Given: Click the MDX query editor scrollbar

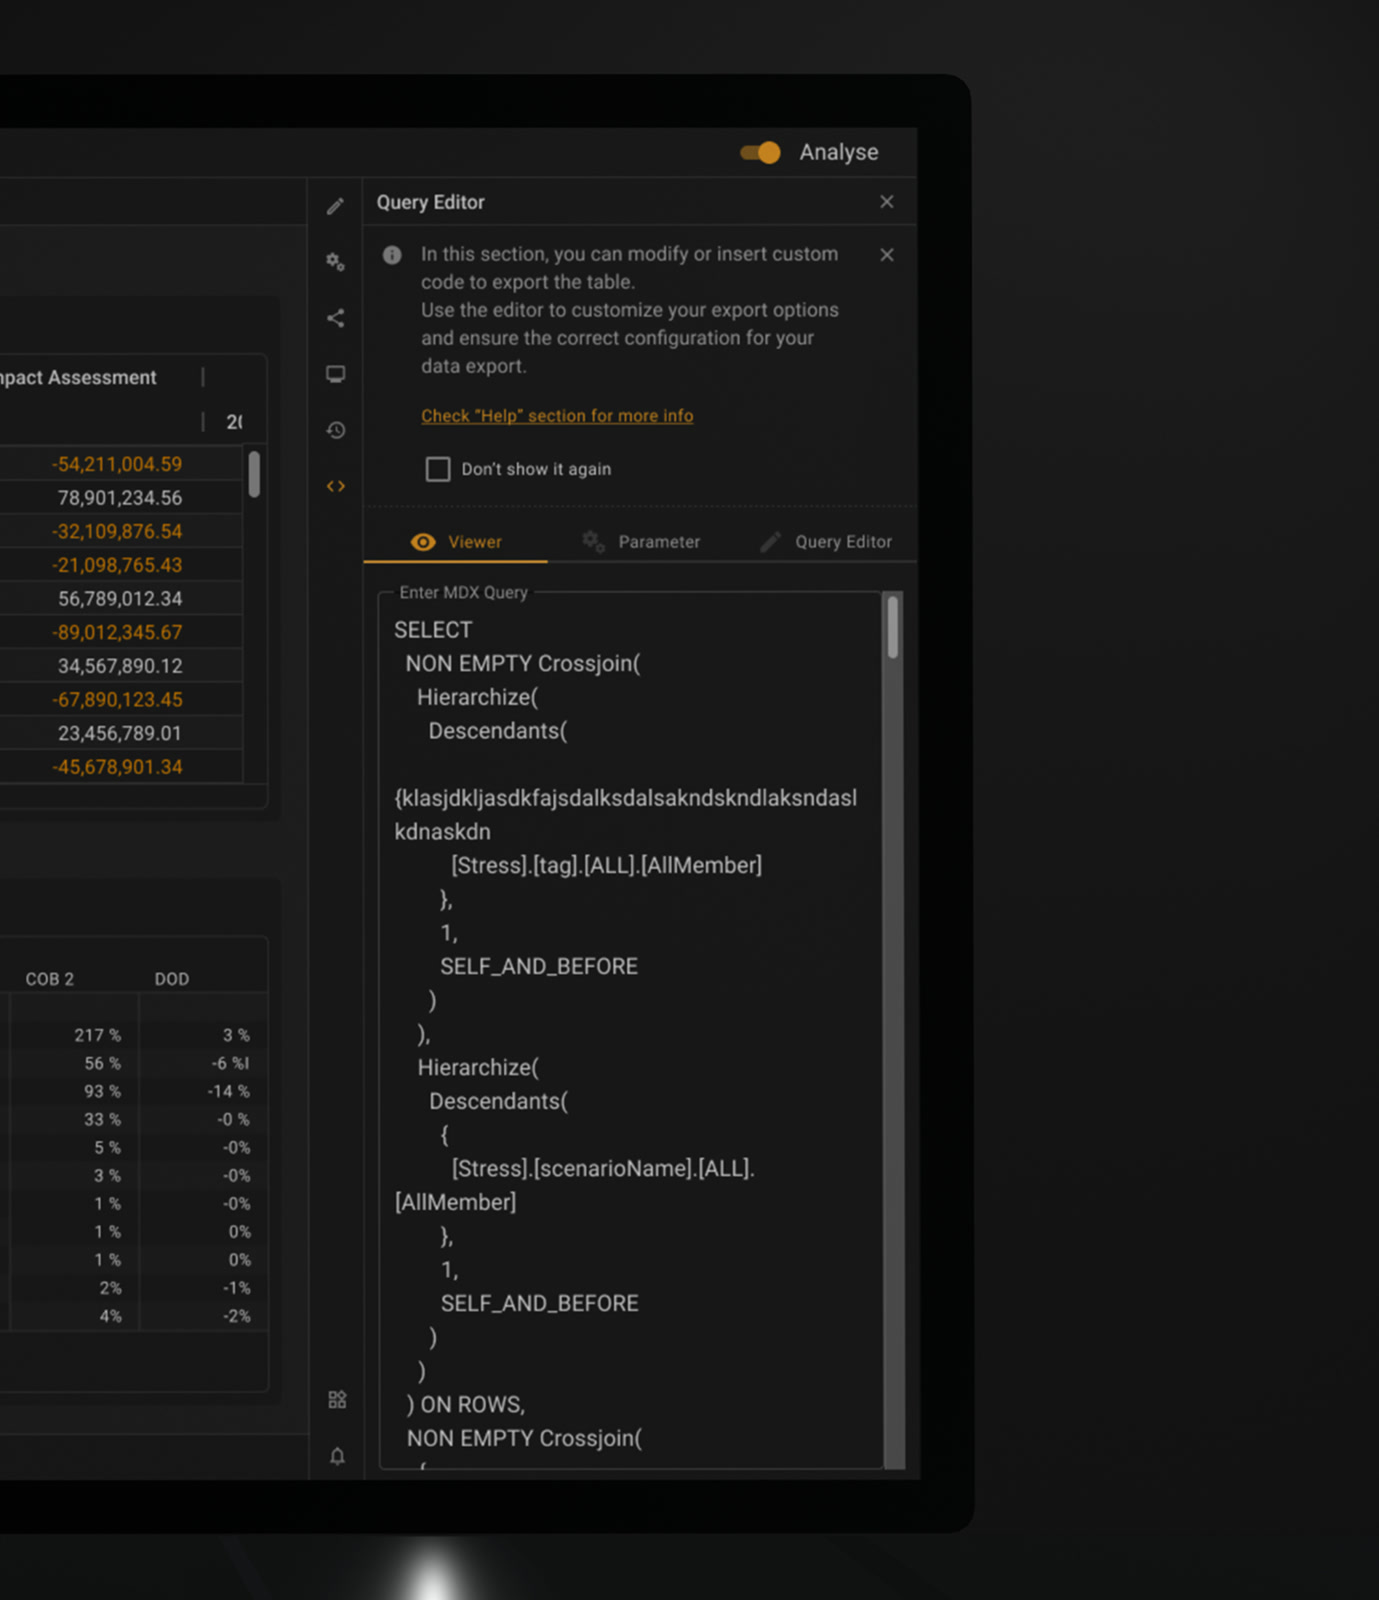Looking at the screenshot, I should (893, 628).
